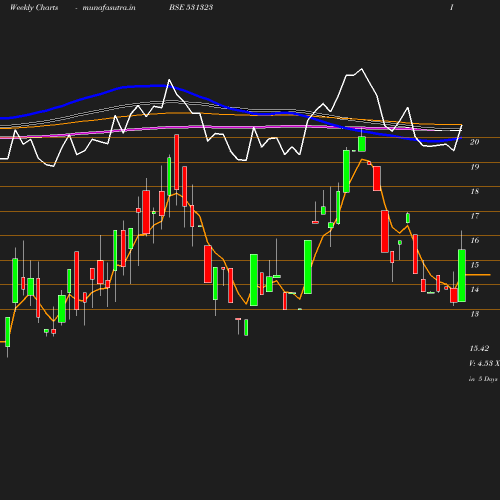Select the price axis label "20"
This screenshot has width=500, height=500.
coord(475,142)
